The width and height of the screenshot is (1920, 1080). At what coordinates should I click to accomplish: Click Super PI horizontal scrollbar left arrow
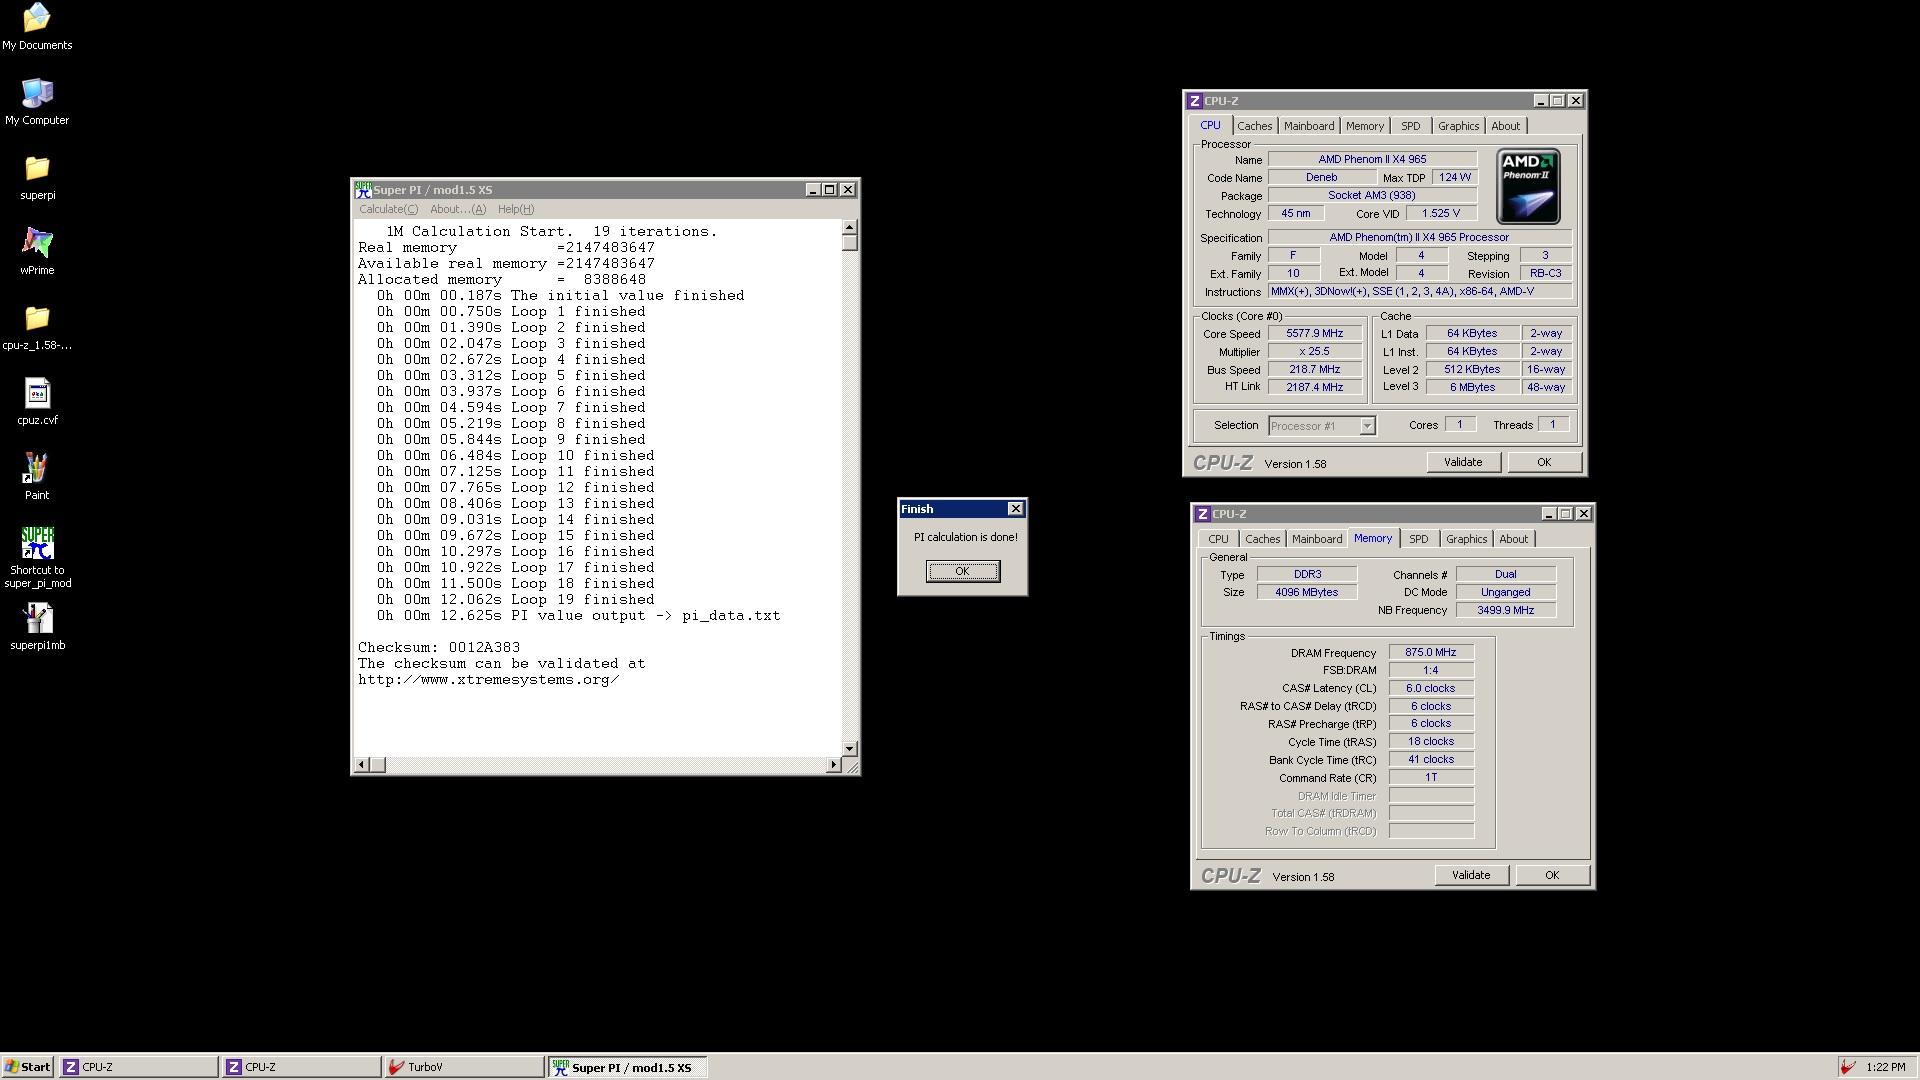point(362,765)
